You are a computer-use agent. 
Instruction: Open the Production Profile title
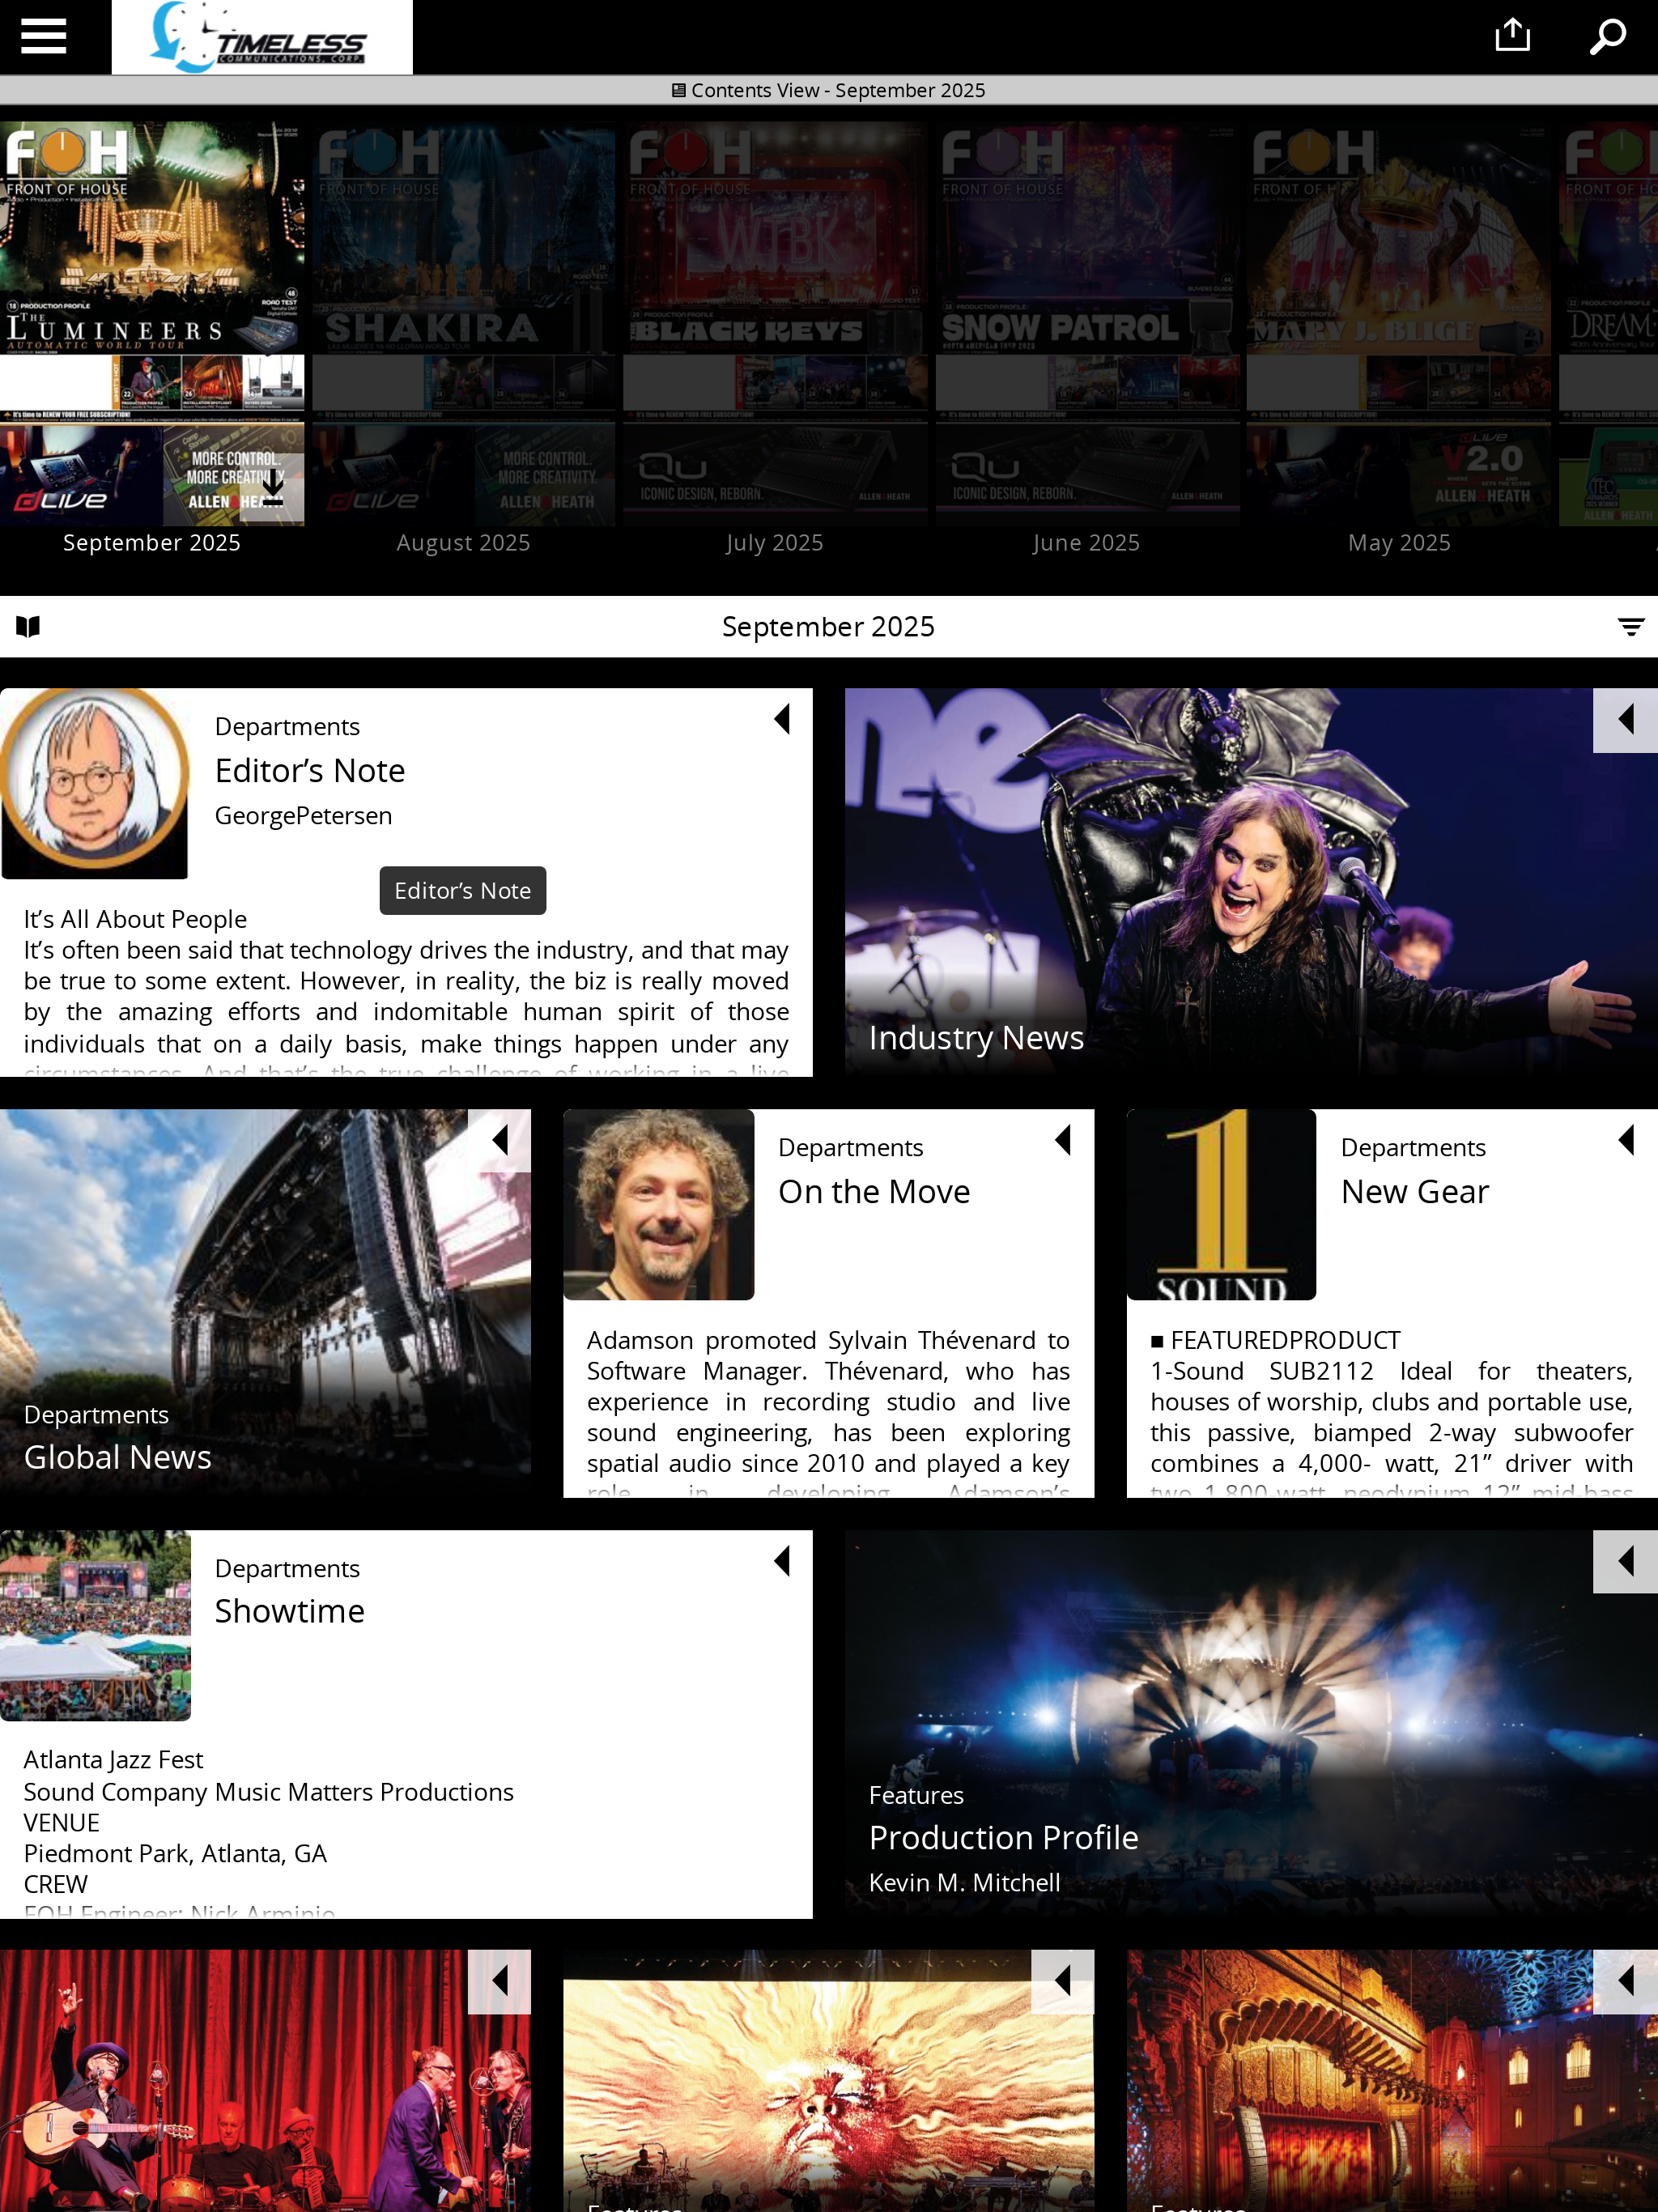coord(1004,1838)
